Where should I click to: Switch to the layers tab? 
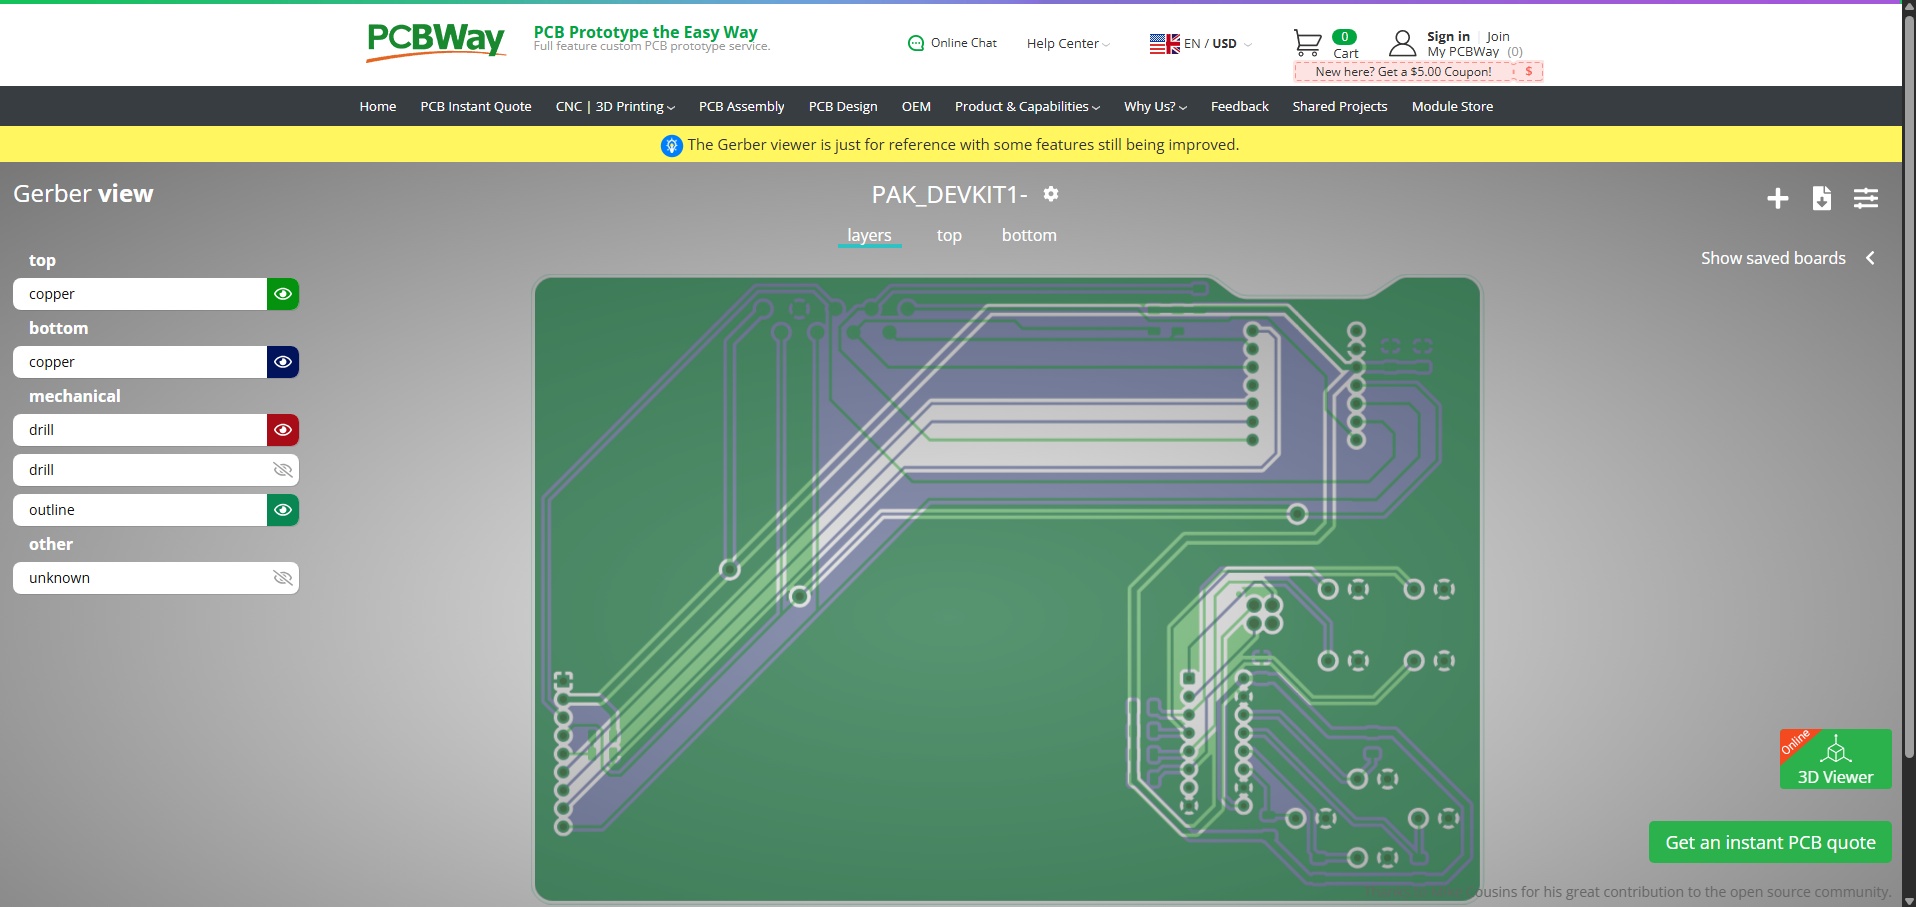(x=869, y=236)
